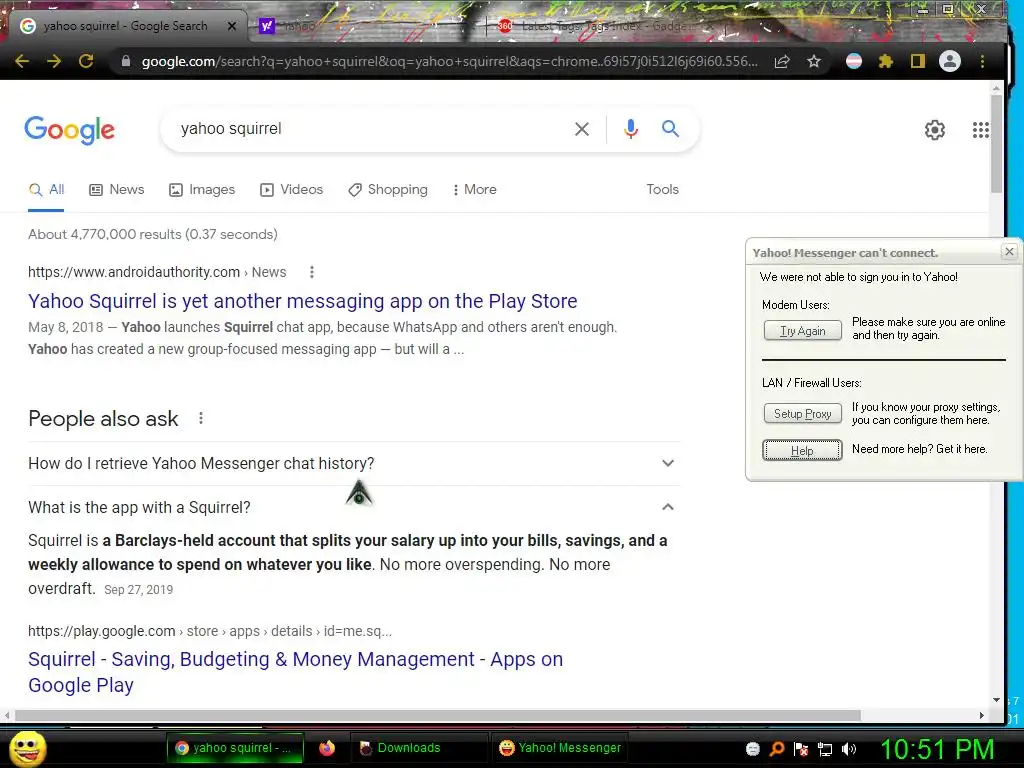Go back using the browser back arrow
Image resolution: width=1024 pixels, height=768 pixels.
pyautogui.click(x=22, y=61)
